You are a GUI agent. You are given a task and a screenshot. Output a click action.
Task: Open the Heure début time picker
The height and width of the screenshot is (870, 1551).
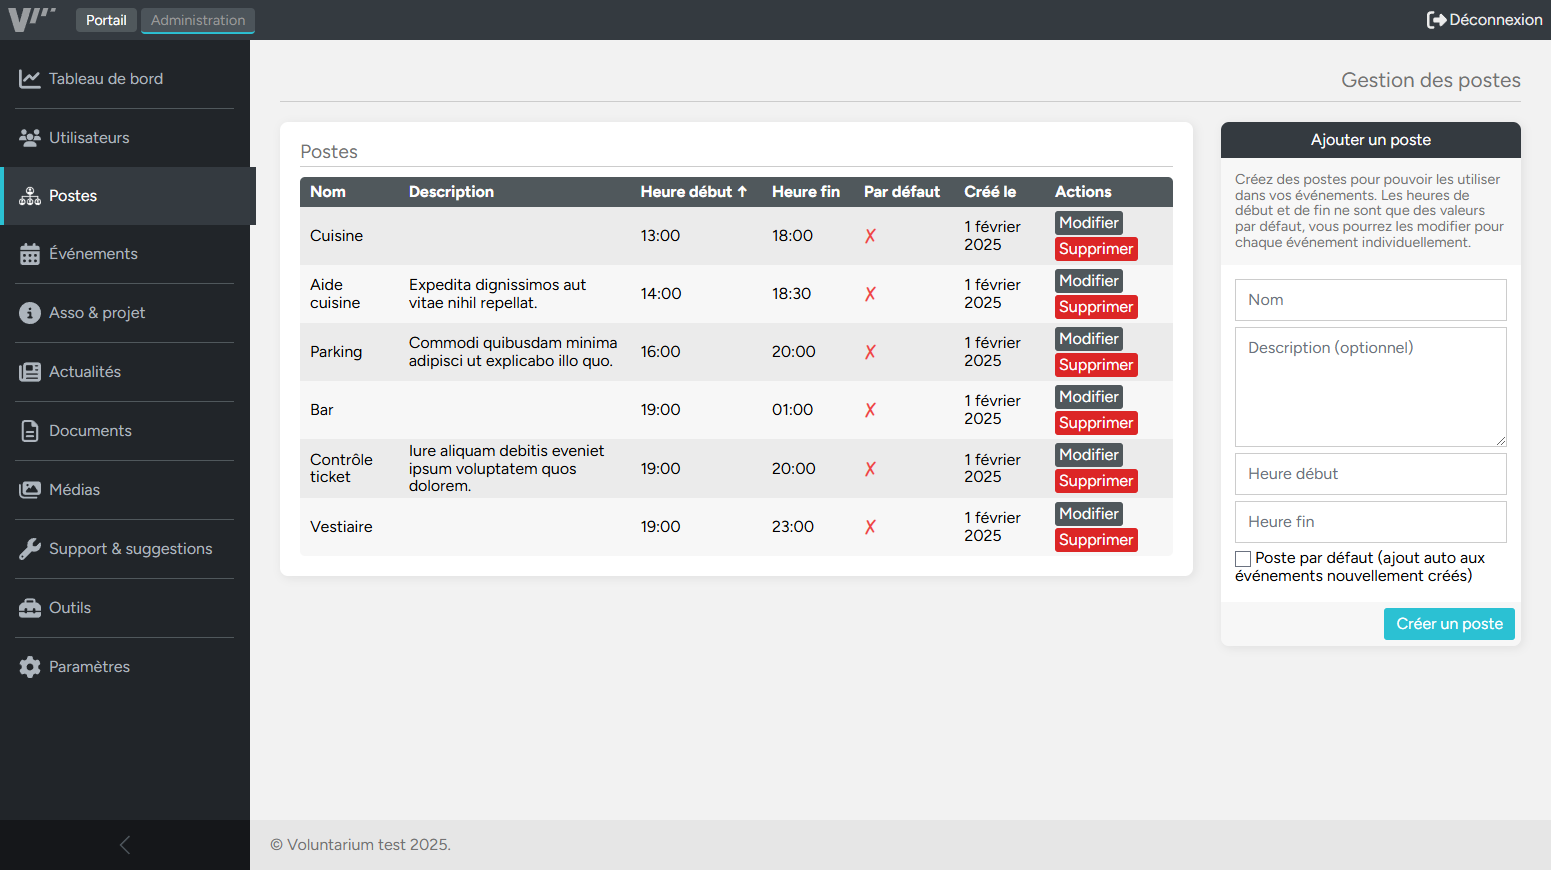1370,473
